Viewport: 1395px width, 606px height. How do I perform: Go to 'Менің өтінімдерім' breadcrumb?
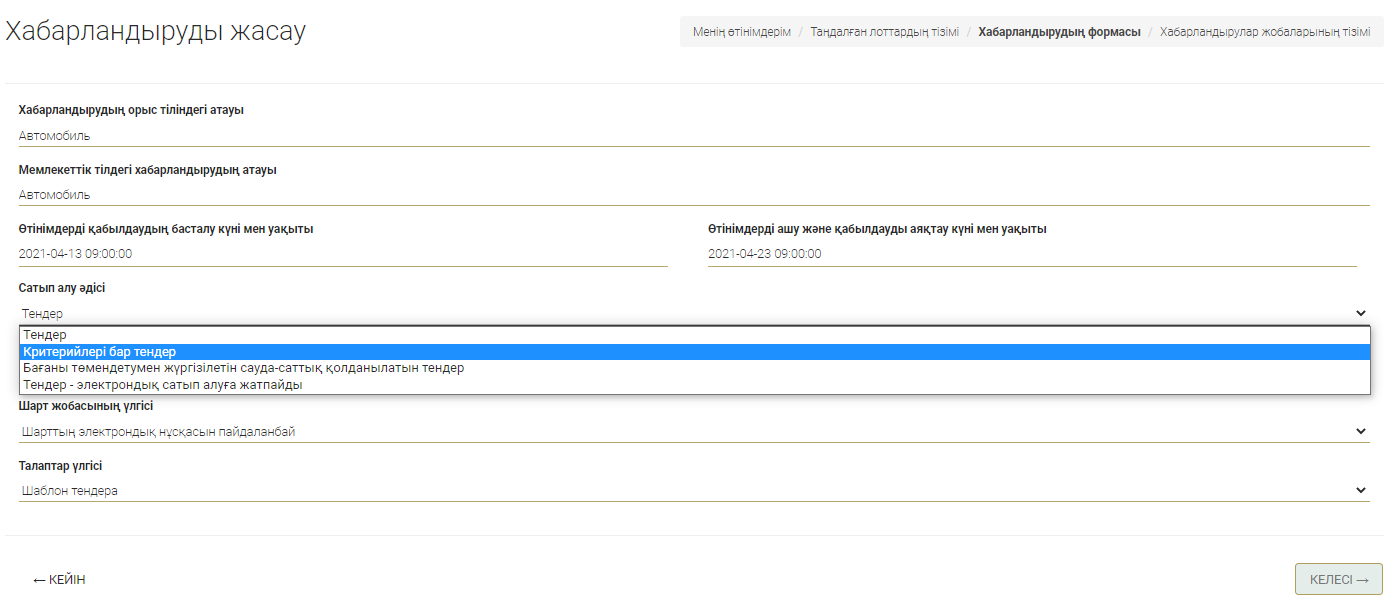pos(741,32)
